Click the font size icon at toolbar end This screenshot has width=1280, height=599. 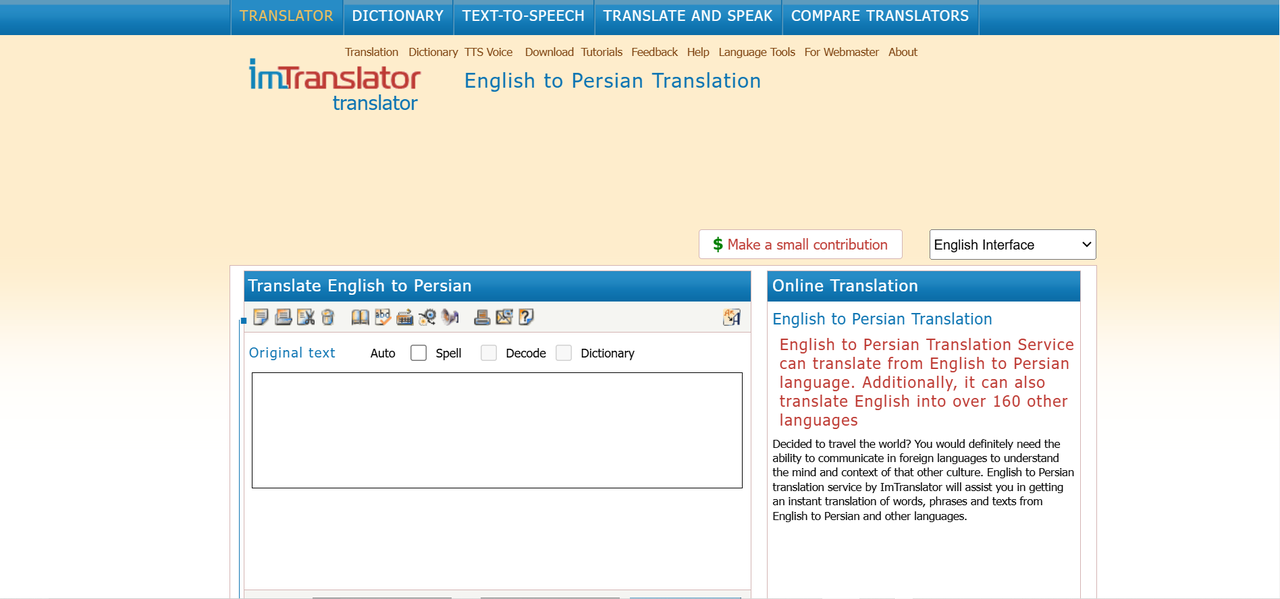(x=731, y=317)
